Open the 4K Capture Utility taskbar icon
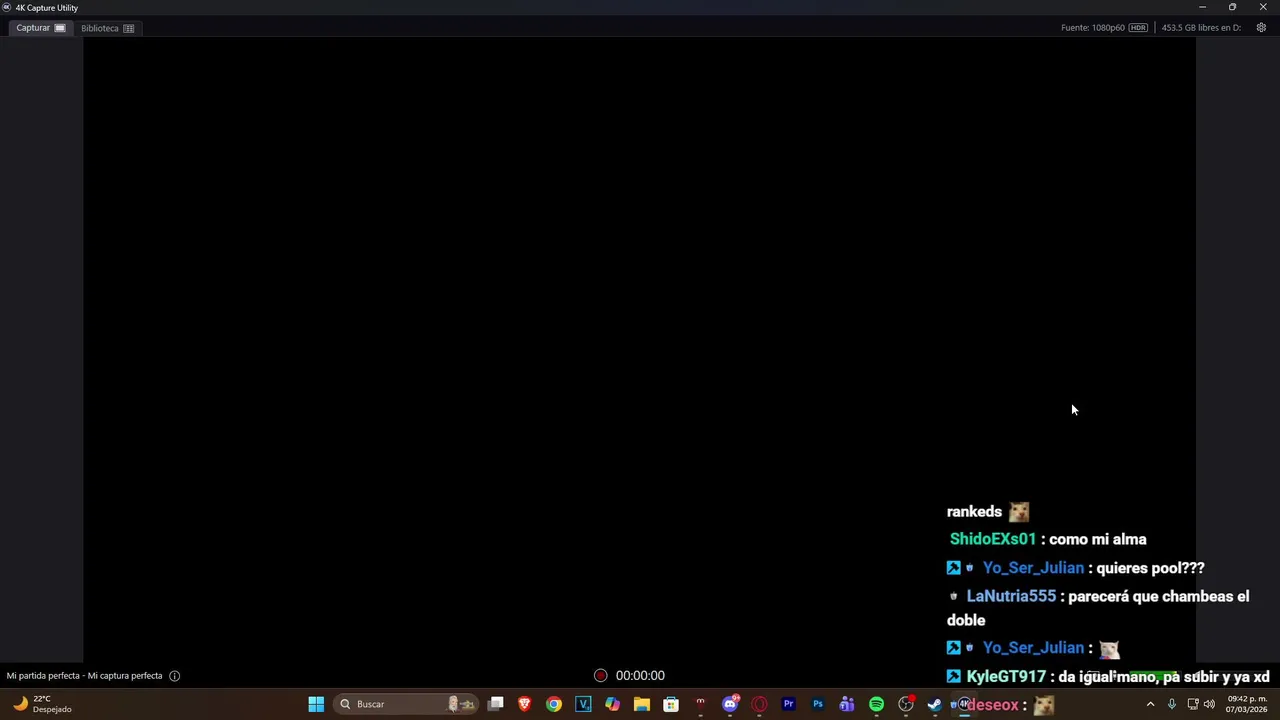Screen dimensions: 1280x720 963,704
